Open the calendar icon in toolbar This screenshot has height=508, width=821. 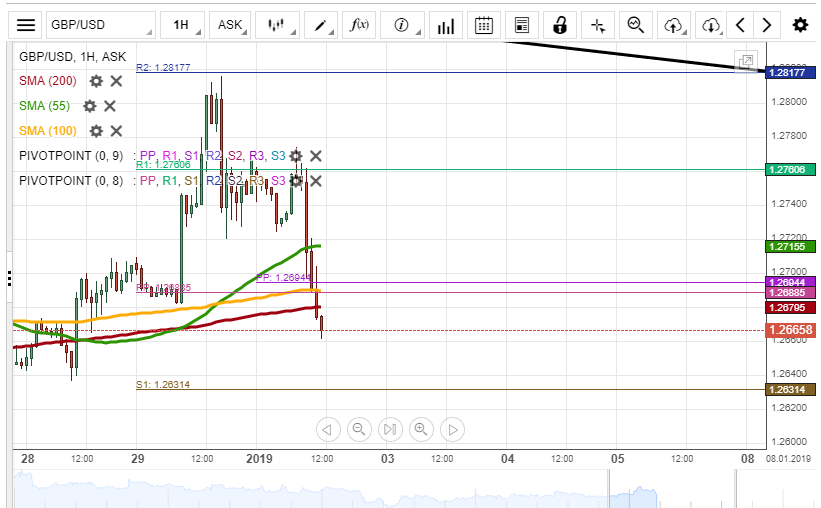tap(484, 25)
